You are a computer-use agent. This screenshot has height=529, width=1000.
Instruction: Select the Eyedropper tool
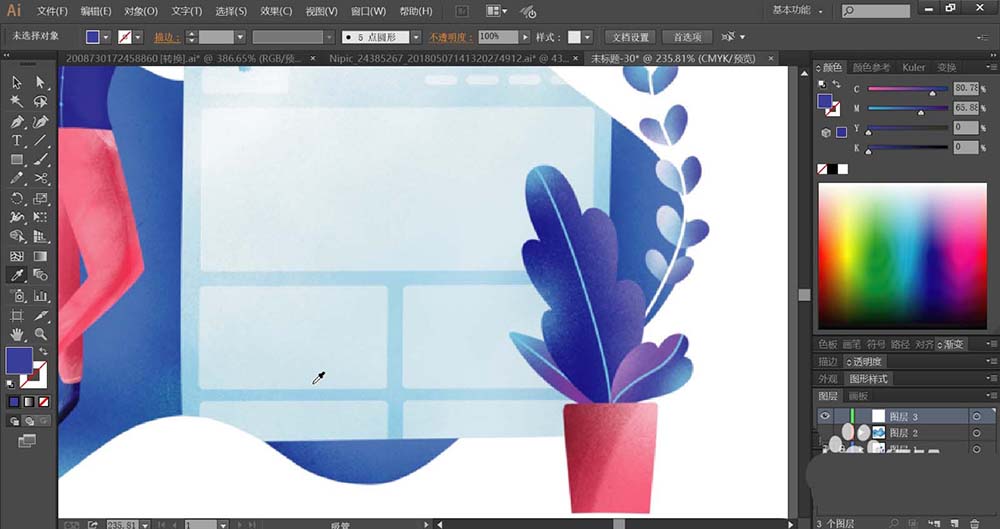[x=17, y=276]
